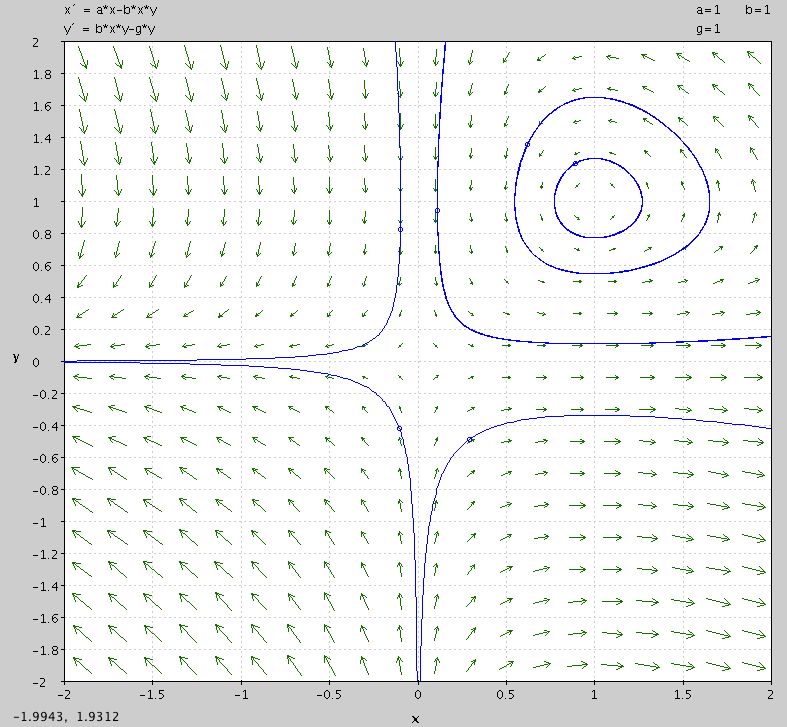The width and height of the screenshot is (787, 727).
Task: Click the y-axis tick label 1.2
Action: click(42, 170)
